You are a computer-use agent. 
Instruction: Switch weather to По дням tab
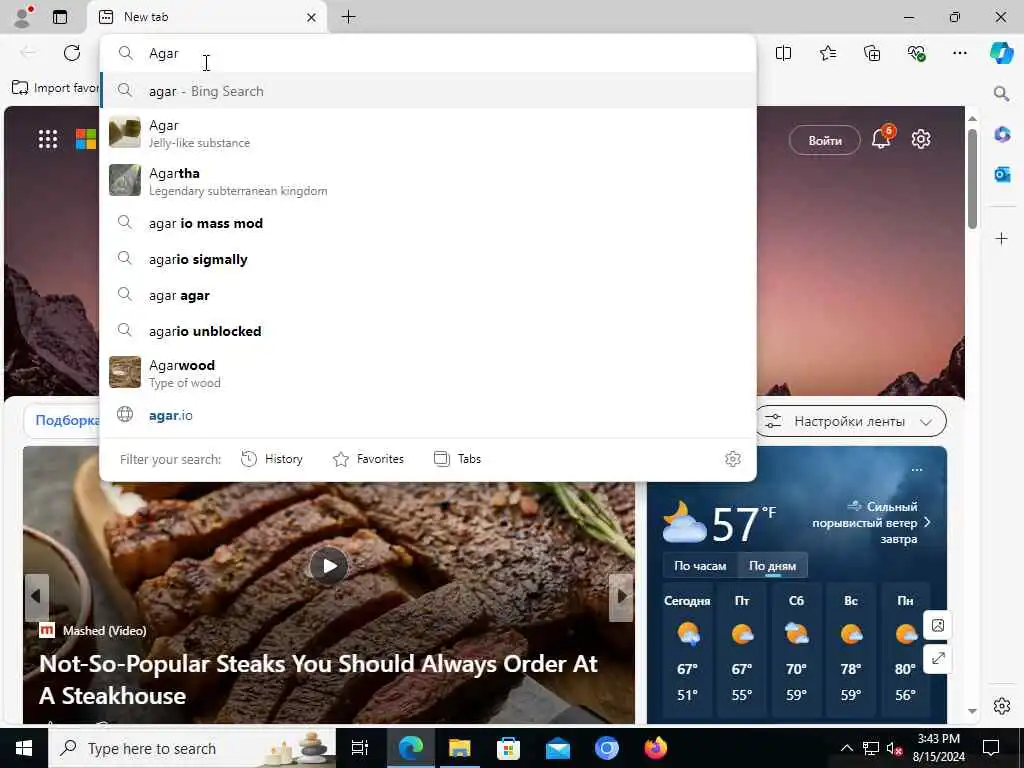pos(773,566)
